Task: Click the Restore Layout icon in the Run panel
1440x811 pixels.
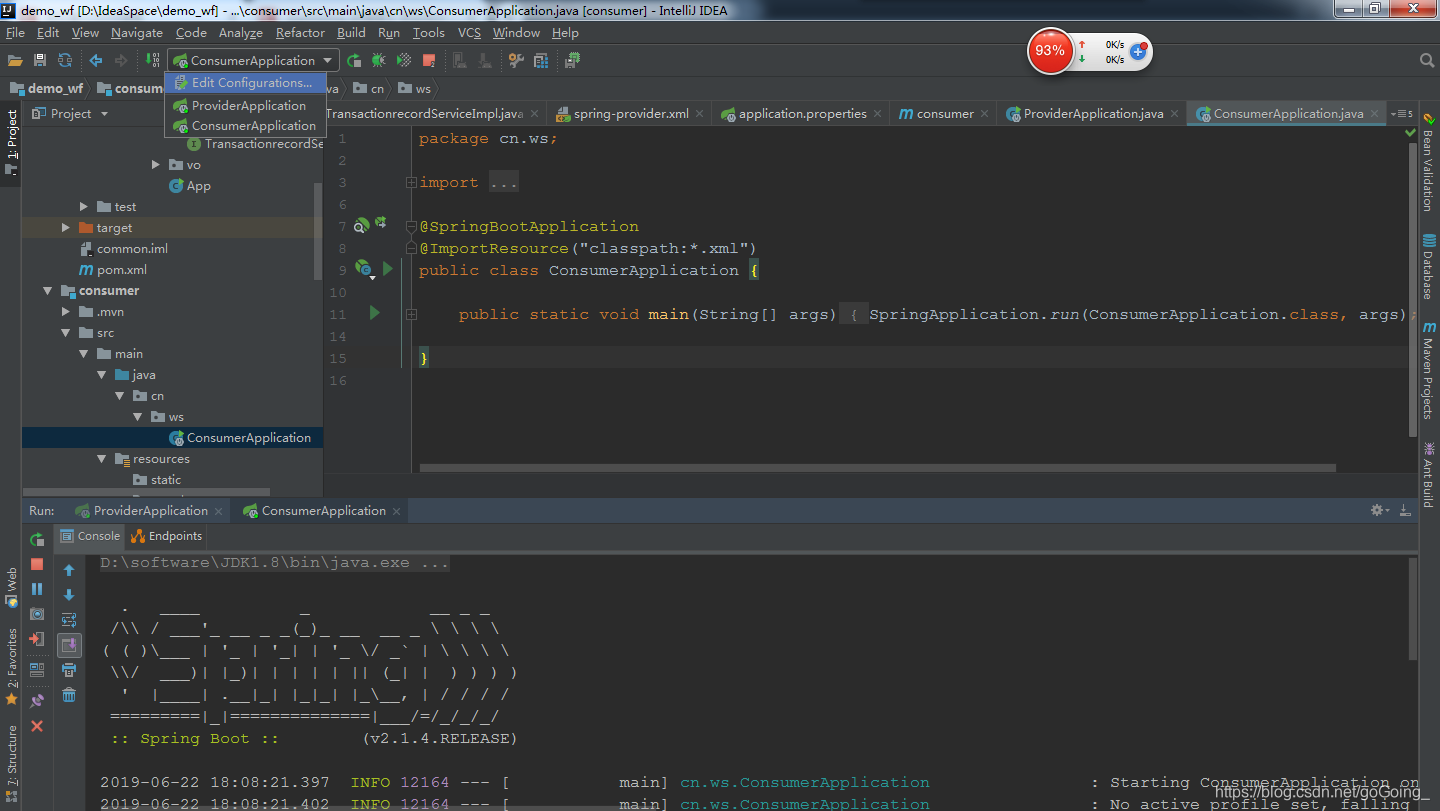Action: pyautogui.click(x=37, y=670)
